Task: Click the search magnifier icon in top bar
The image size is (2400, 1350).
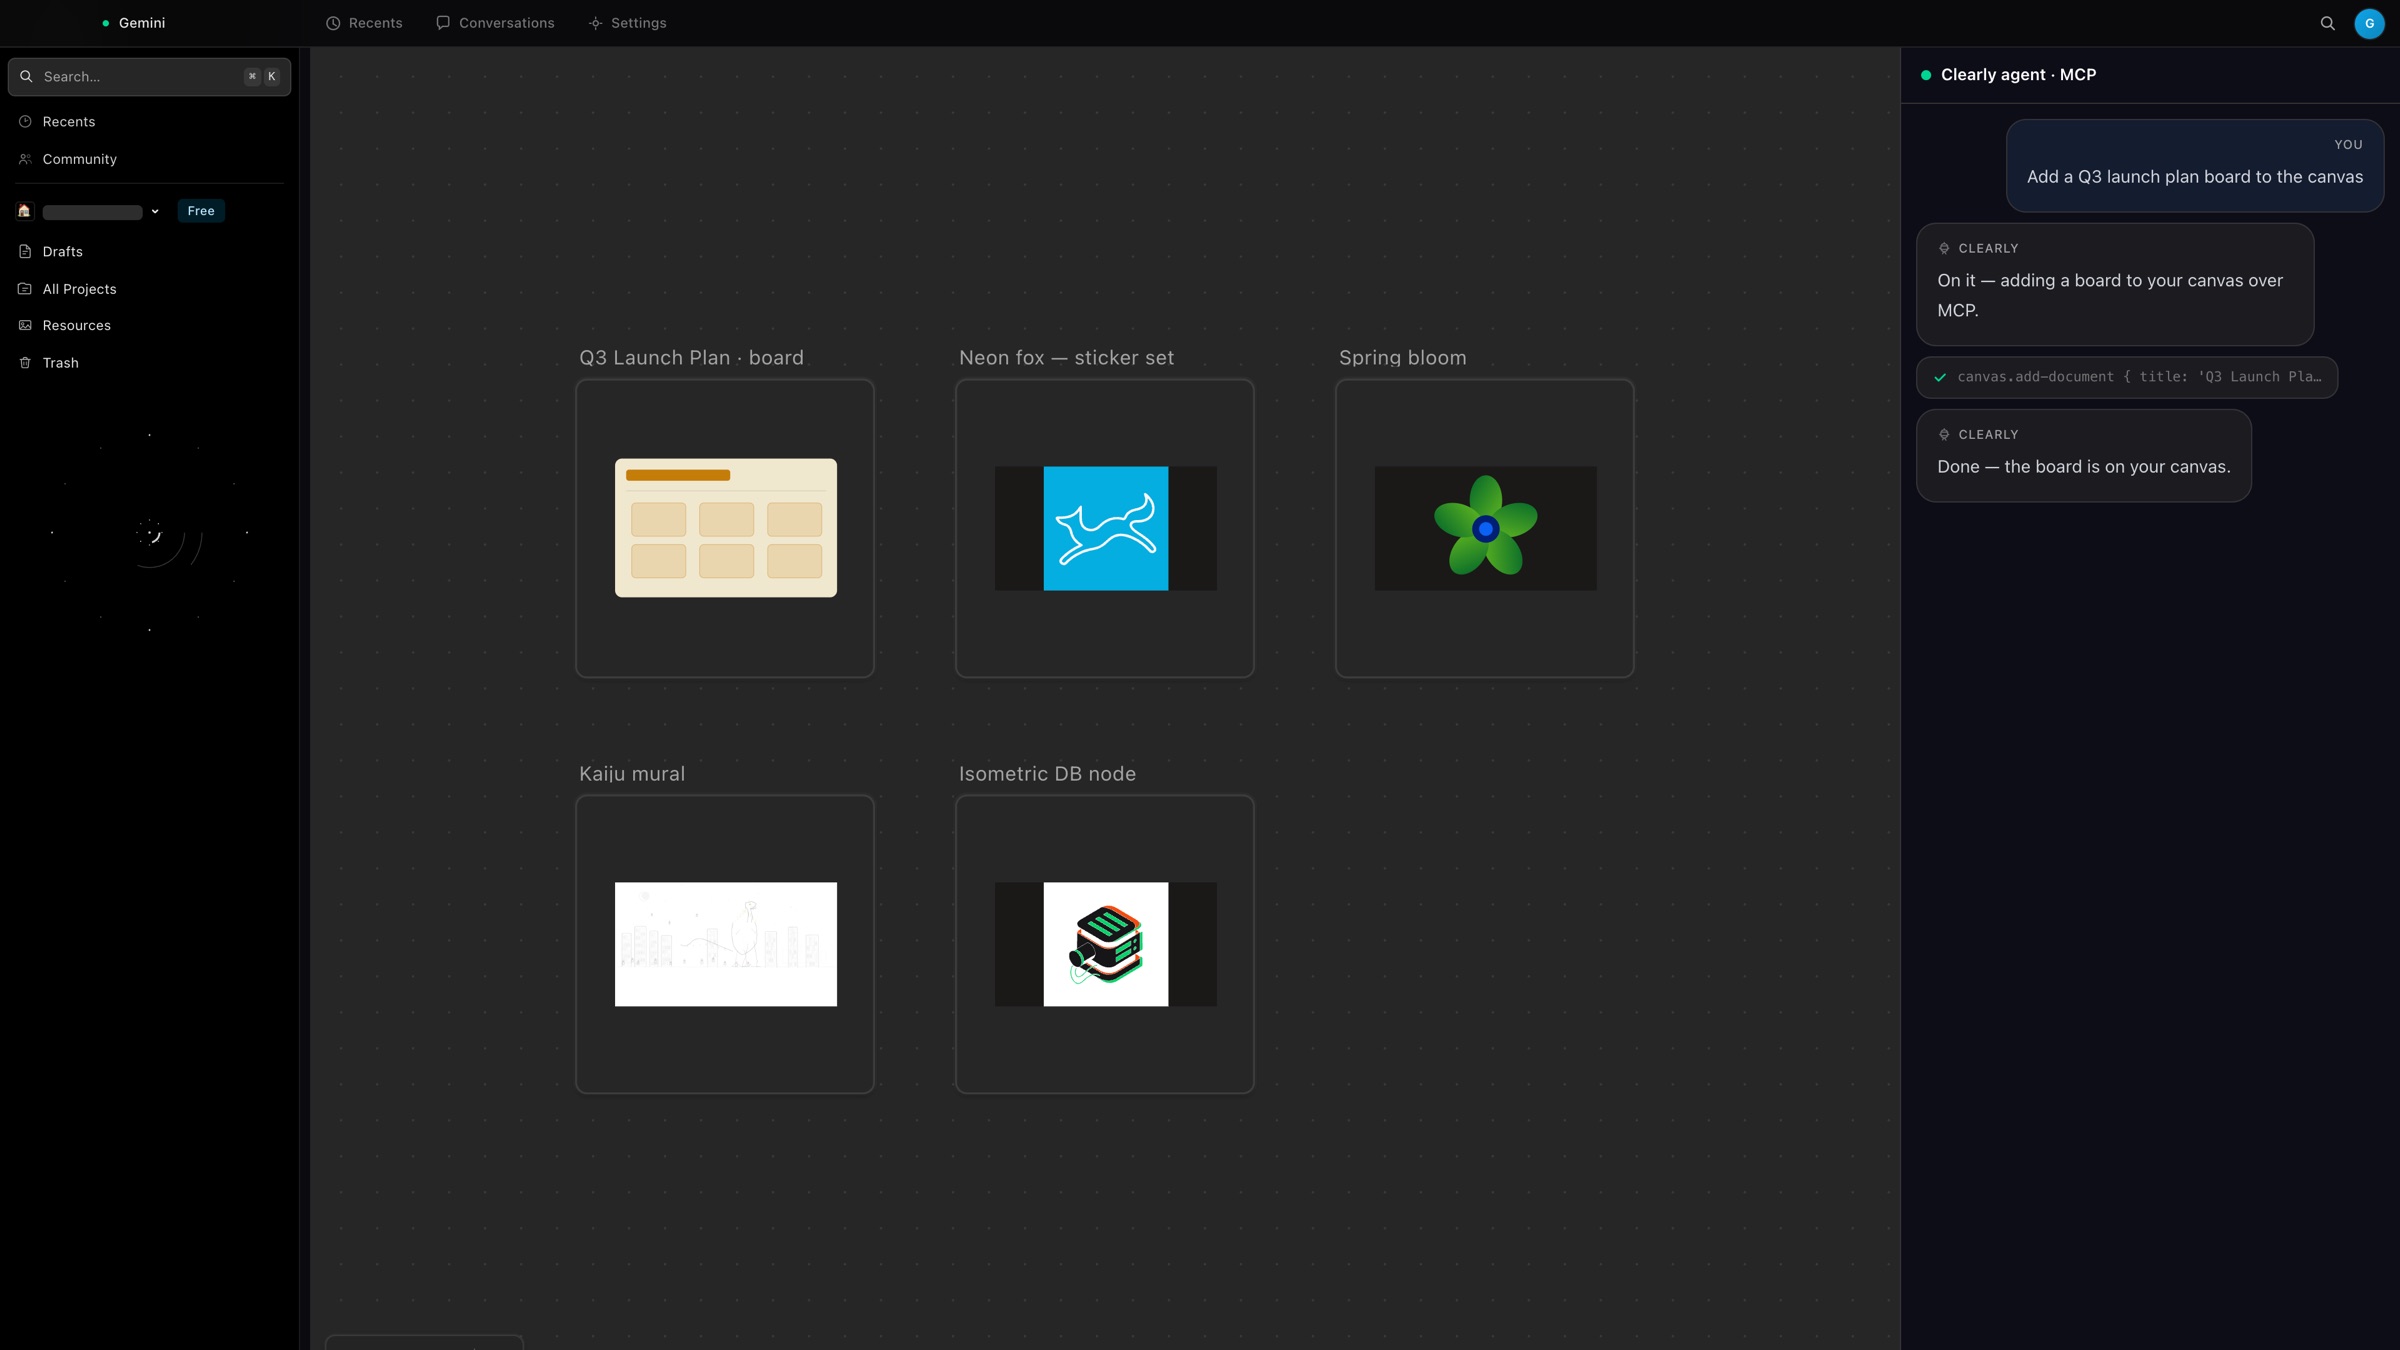Action: tap(2327, 23)
